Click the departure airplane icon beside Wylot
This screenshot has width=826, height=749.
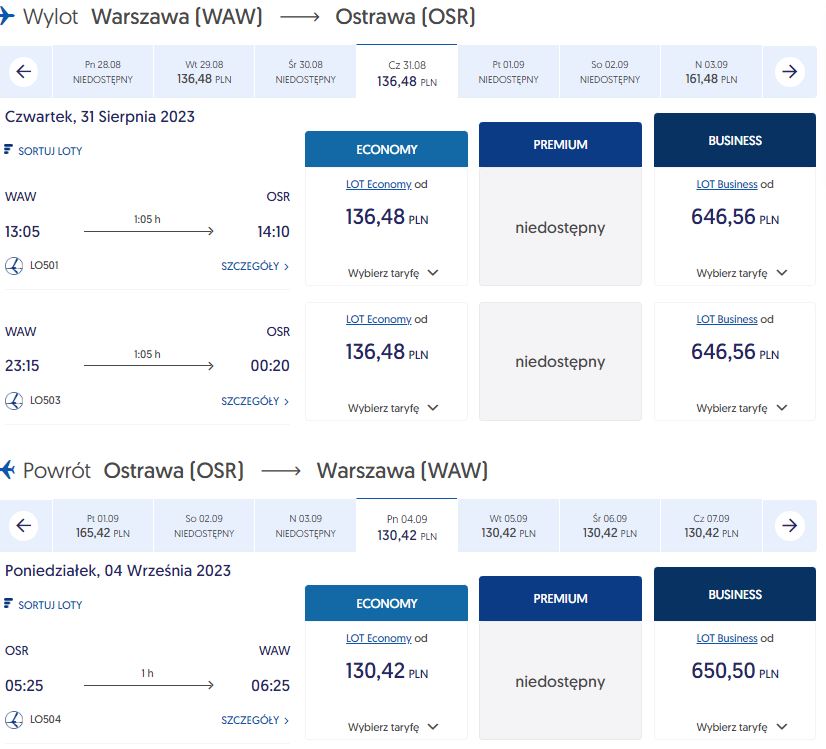coord(6,16)
